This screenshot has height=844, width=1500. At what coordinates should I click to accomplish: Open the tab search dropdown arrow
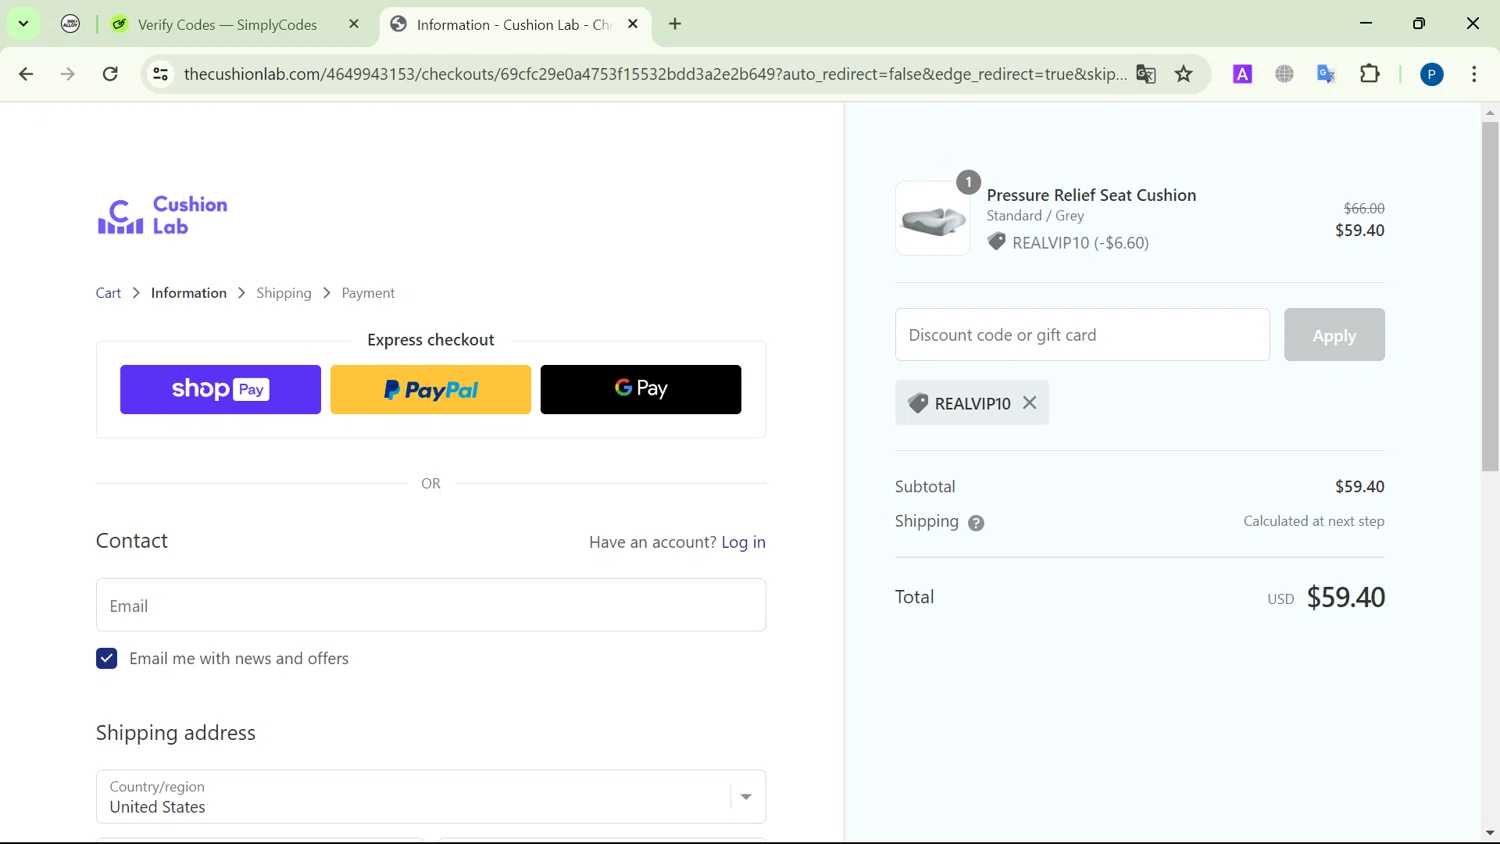[23, 23]
